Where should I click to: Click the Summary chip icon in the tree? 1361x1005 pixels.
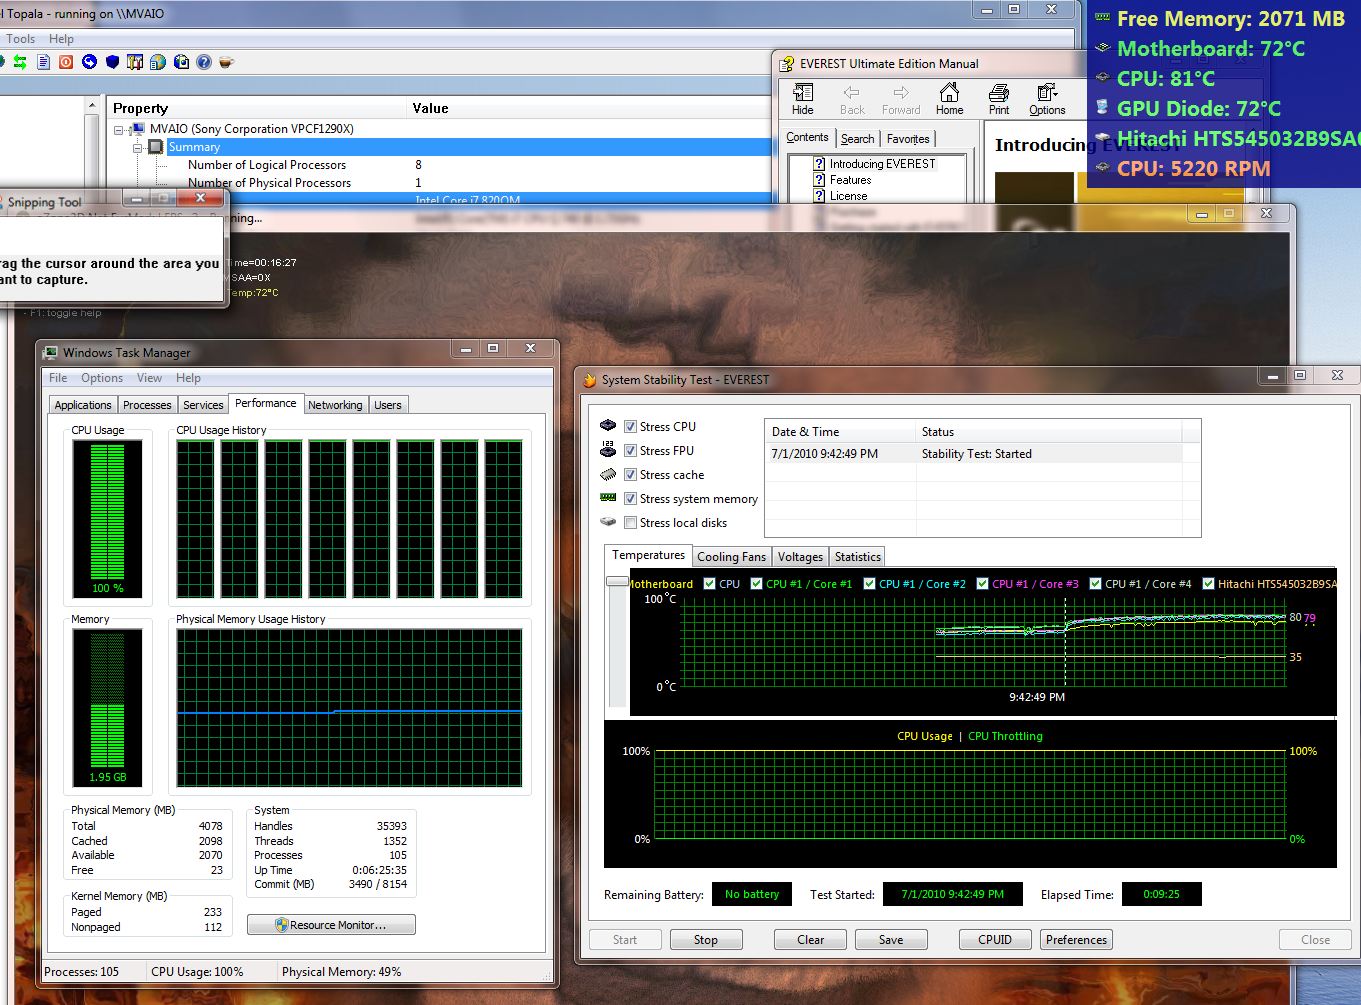tap(155, 147)
